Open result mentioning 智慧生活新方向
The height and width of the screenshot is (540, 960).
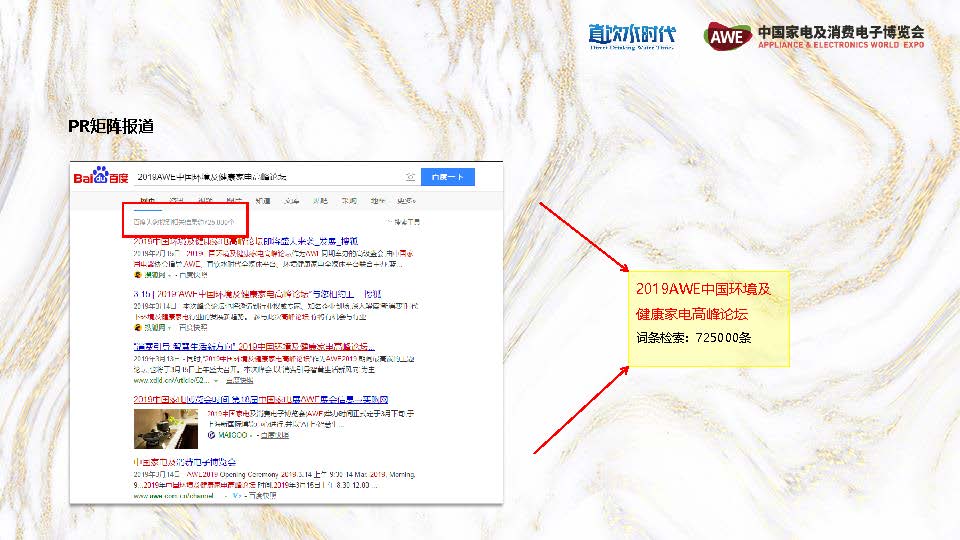click(254, 347)
